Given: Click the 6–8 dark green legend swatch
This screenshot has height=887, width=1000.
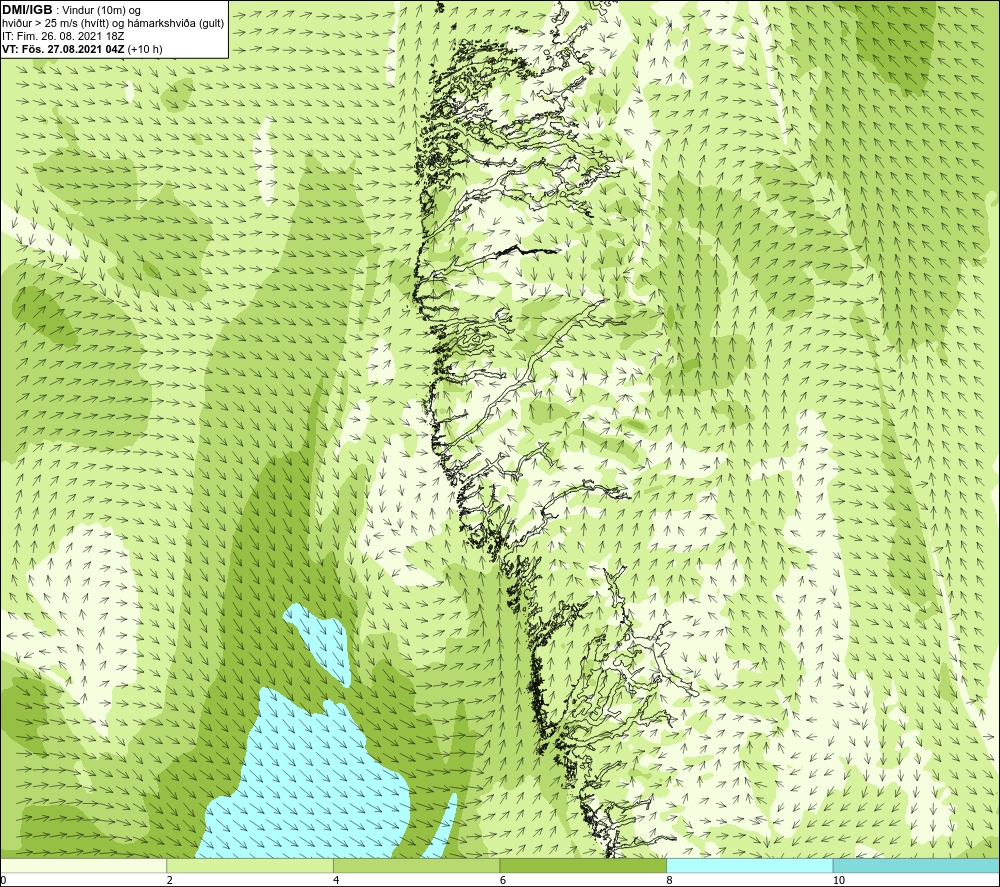Looking at the screenshot, I should coord(583,865).
